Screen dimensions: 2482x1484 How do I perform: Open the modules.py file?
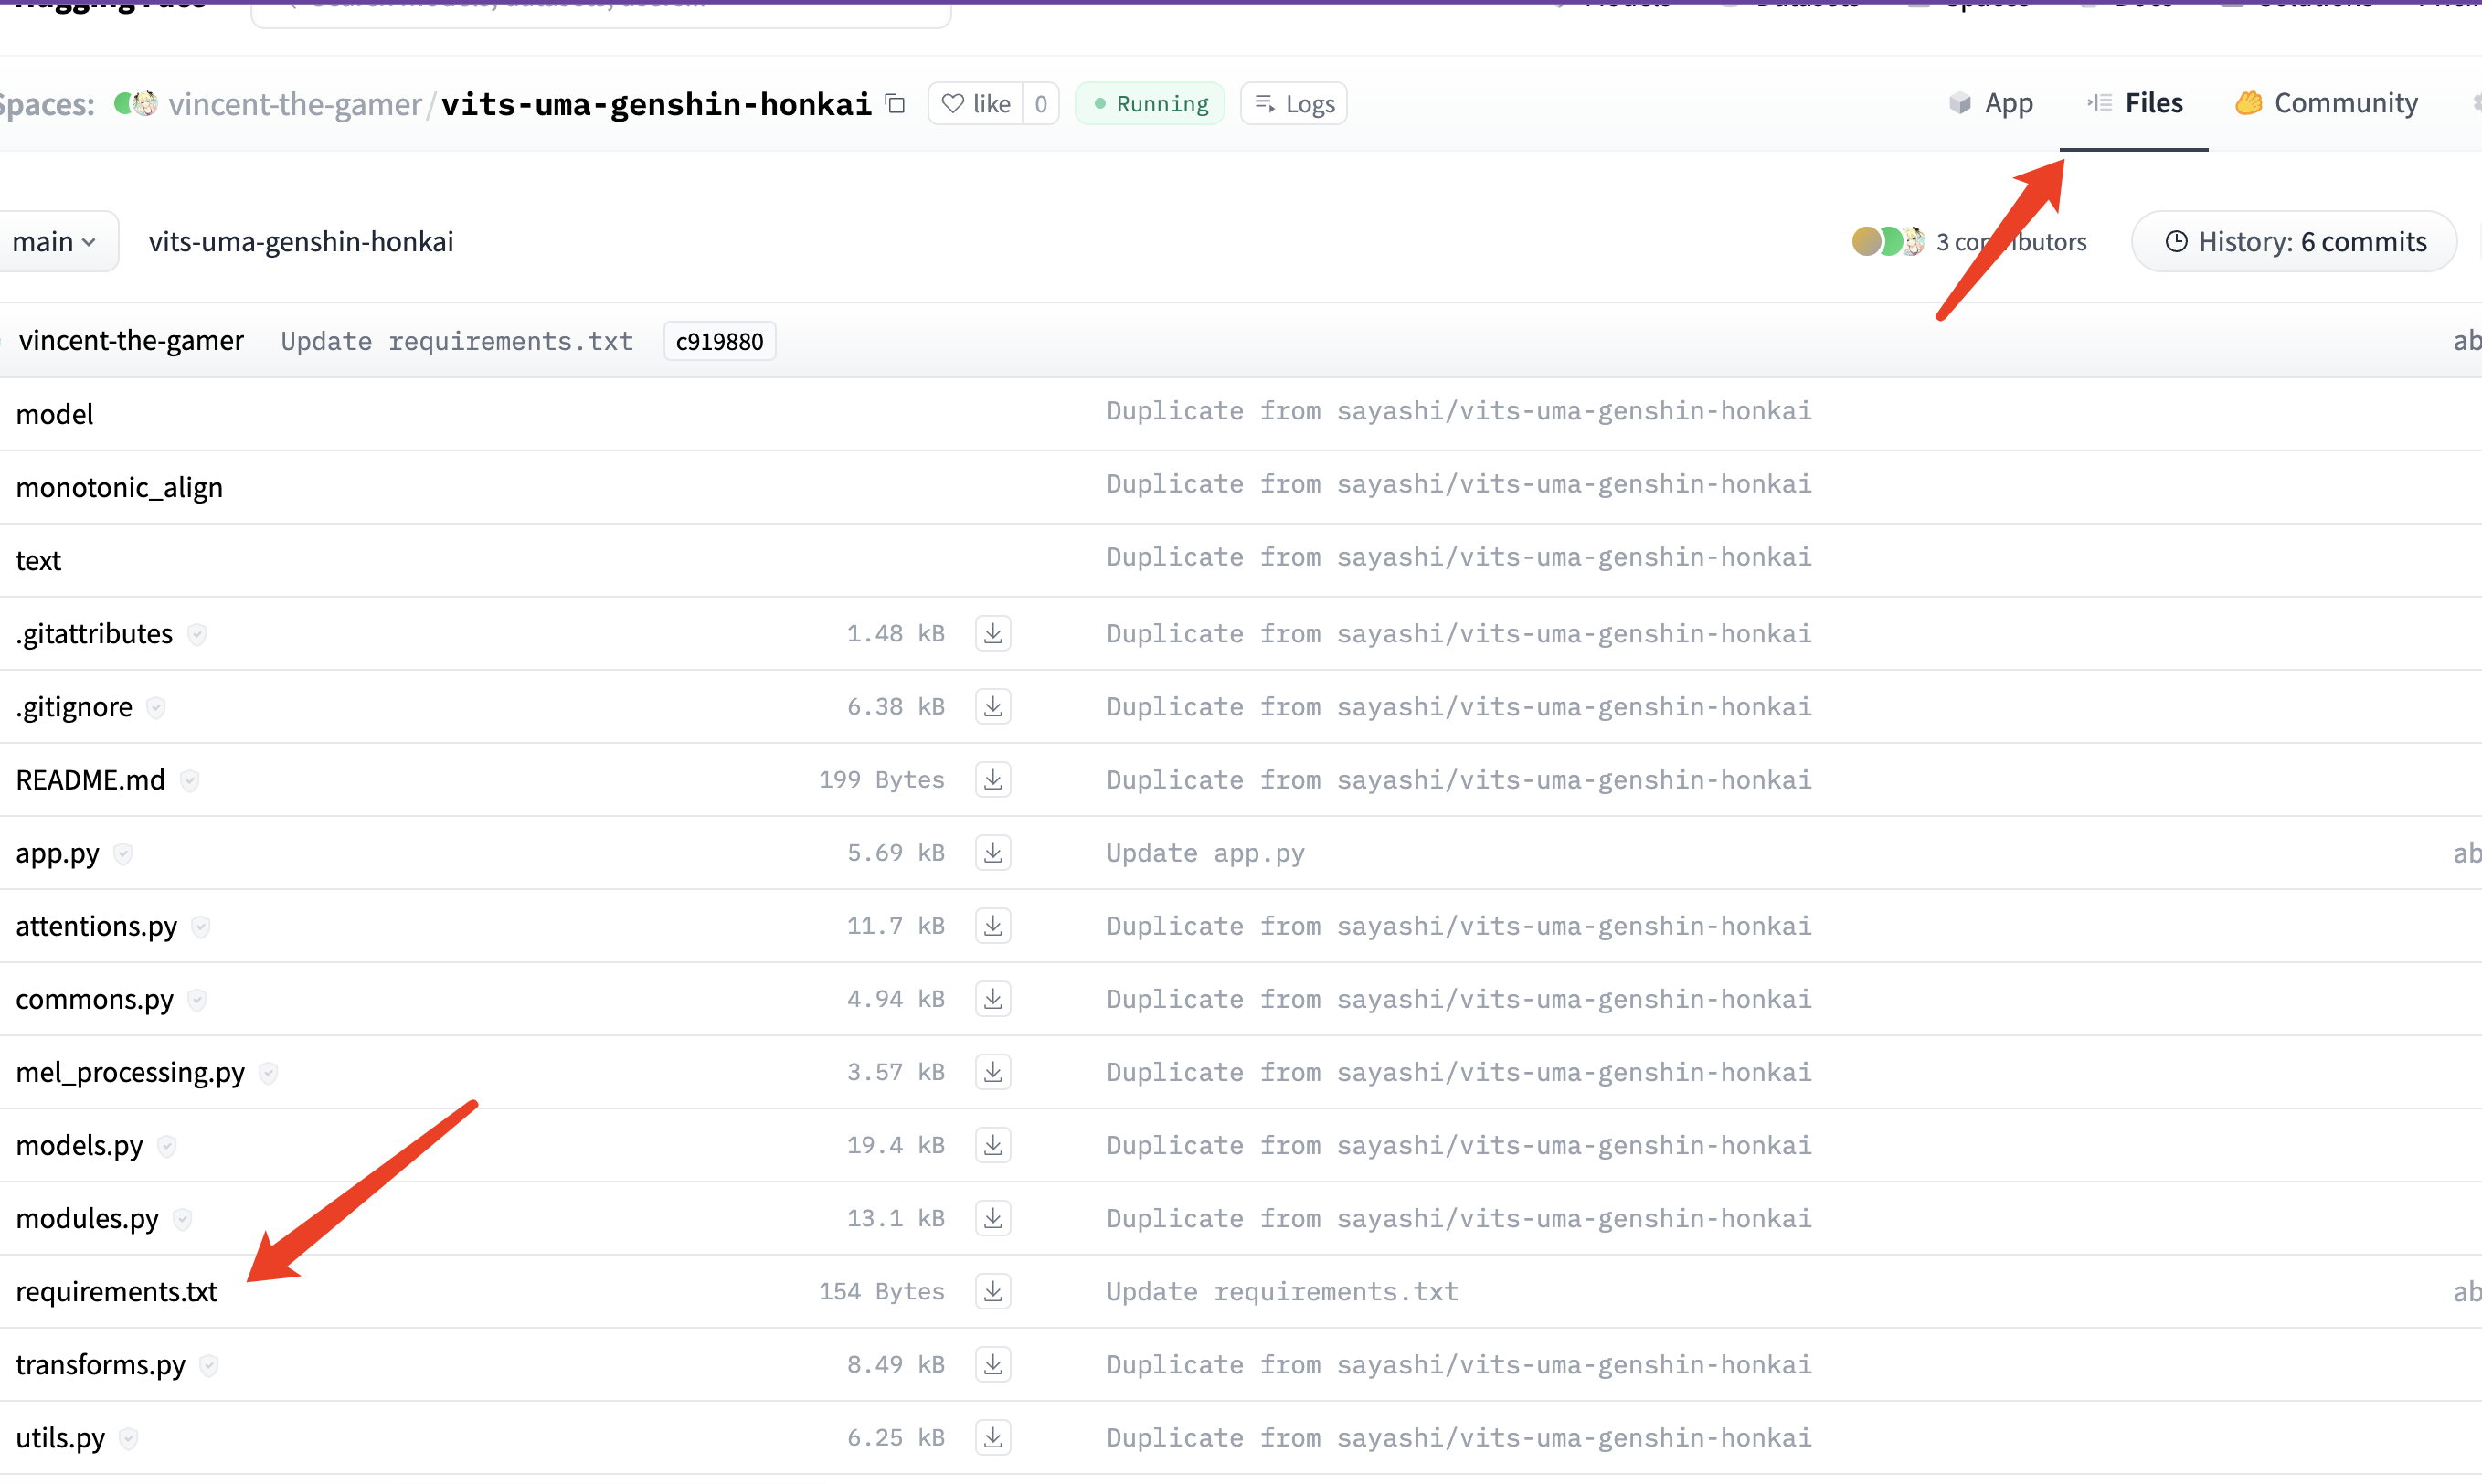tap(87, 1217)
